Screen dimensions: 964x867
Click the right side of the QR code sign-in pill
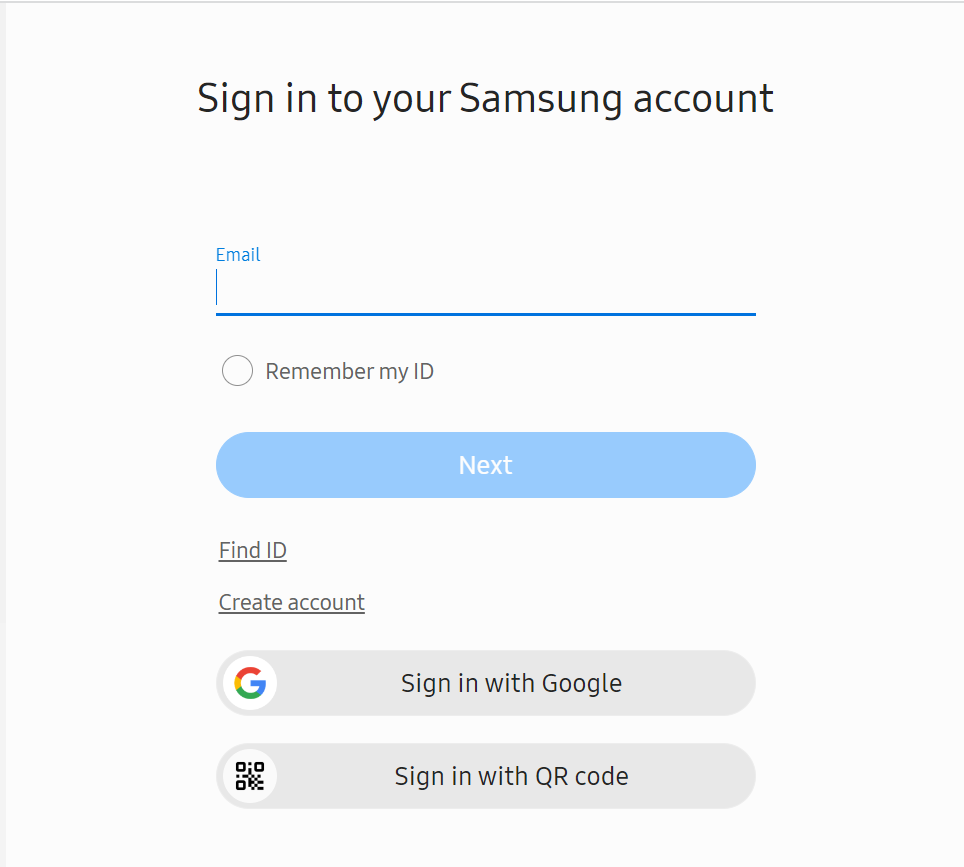click(x=719, y=776)
